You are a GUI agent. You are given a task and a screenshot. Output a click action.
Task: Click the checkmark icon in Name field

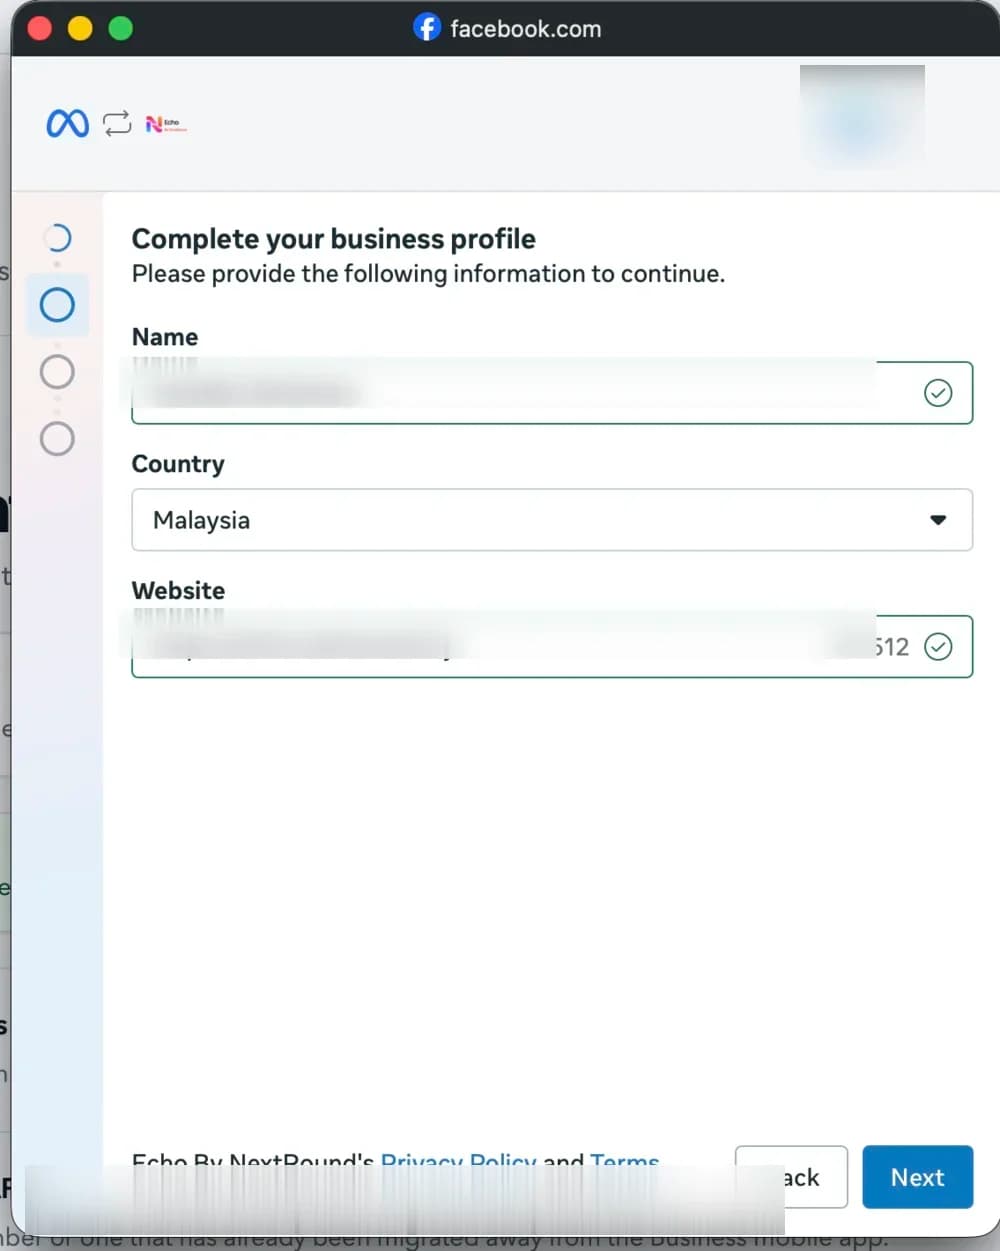(938, 393)
